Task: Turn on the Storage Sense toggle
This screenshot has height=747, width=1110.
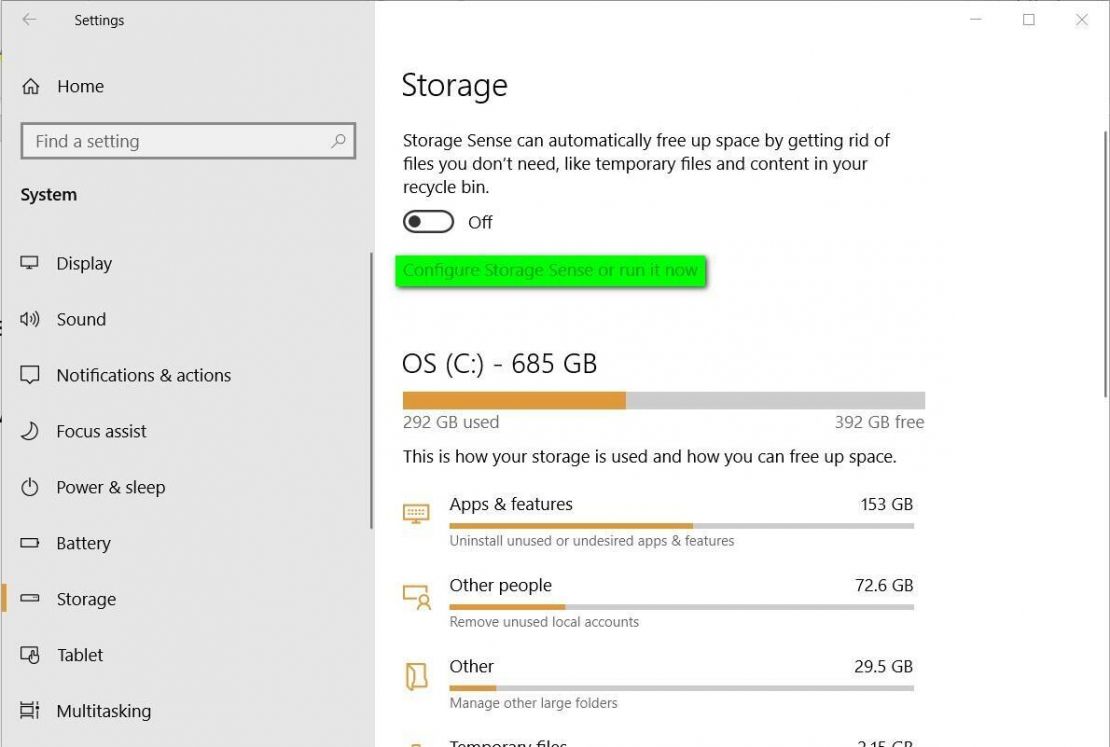Action: pos(428,222)
